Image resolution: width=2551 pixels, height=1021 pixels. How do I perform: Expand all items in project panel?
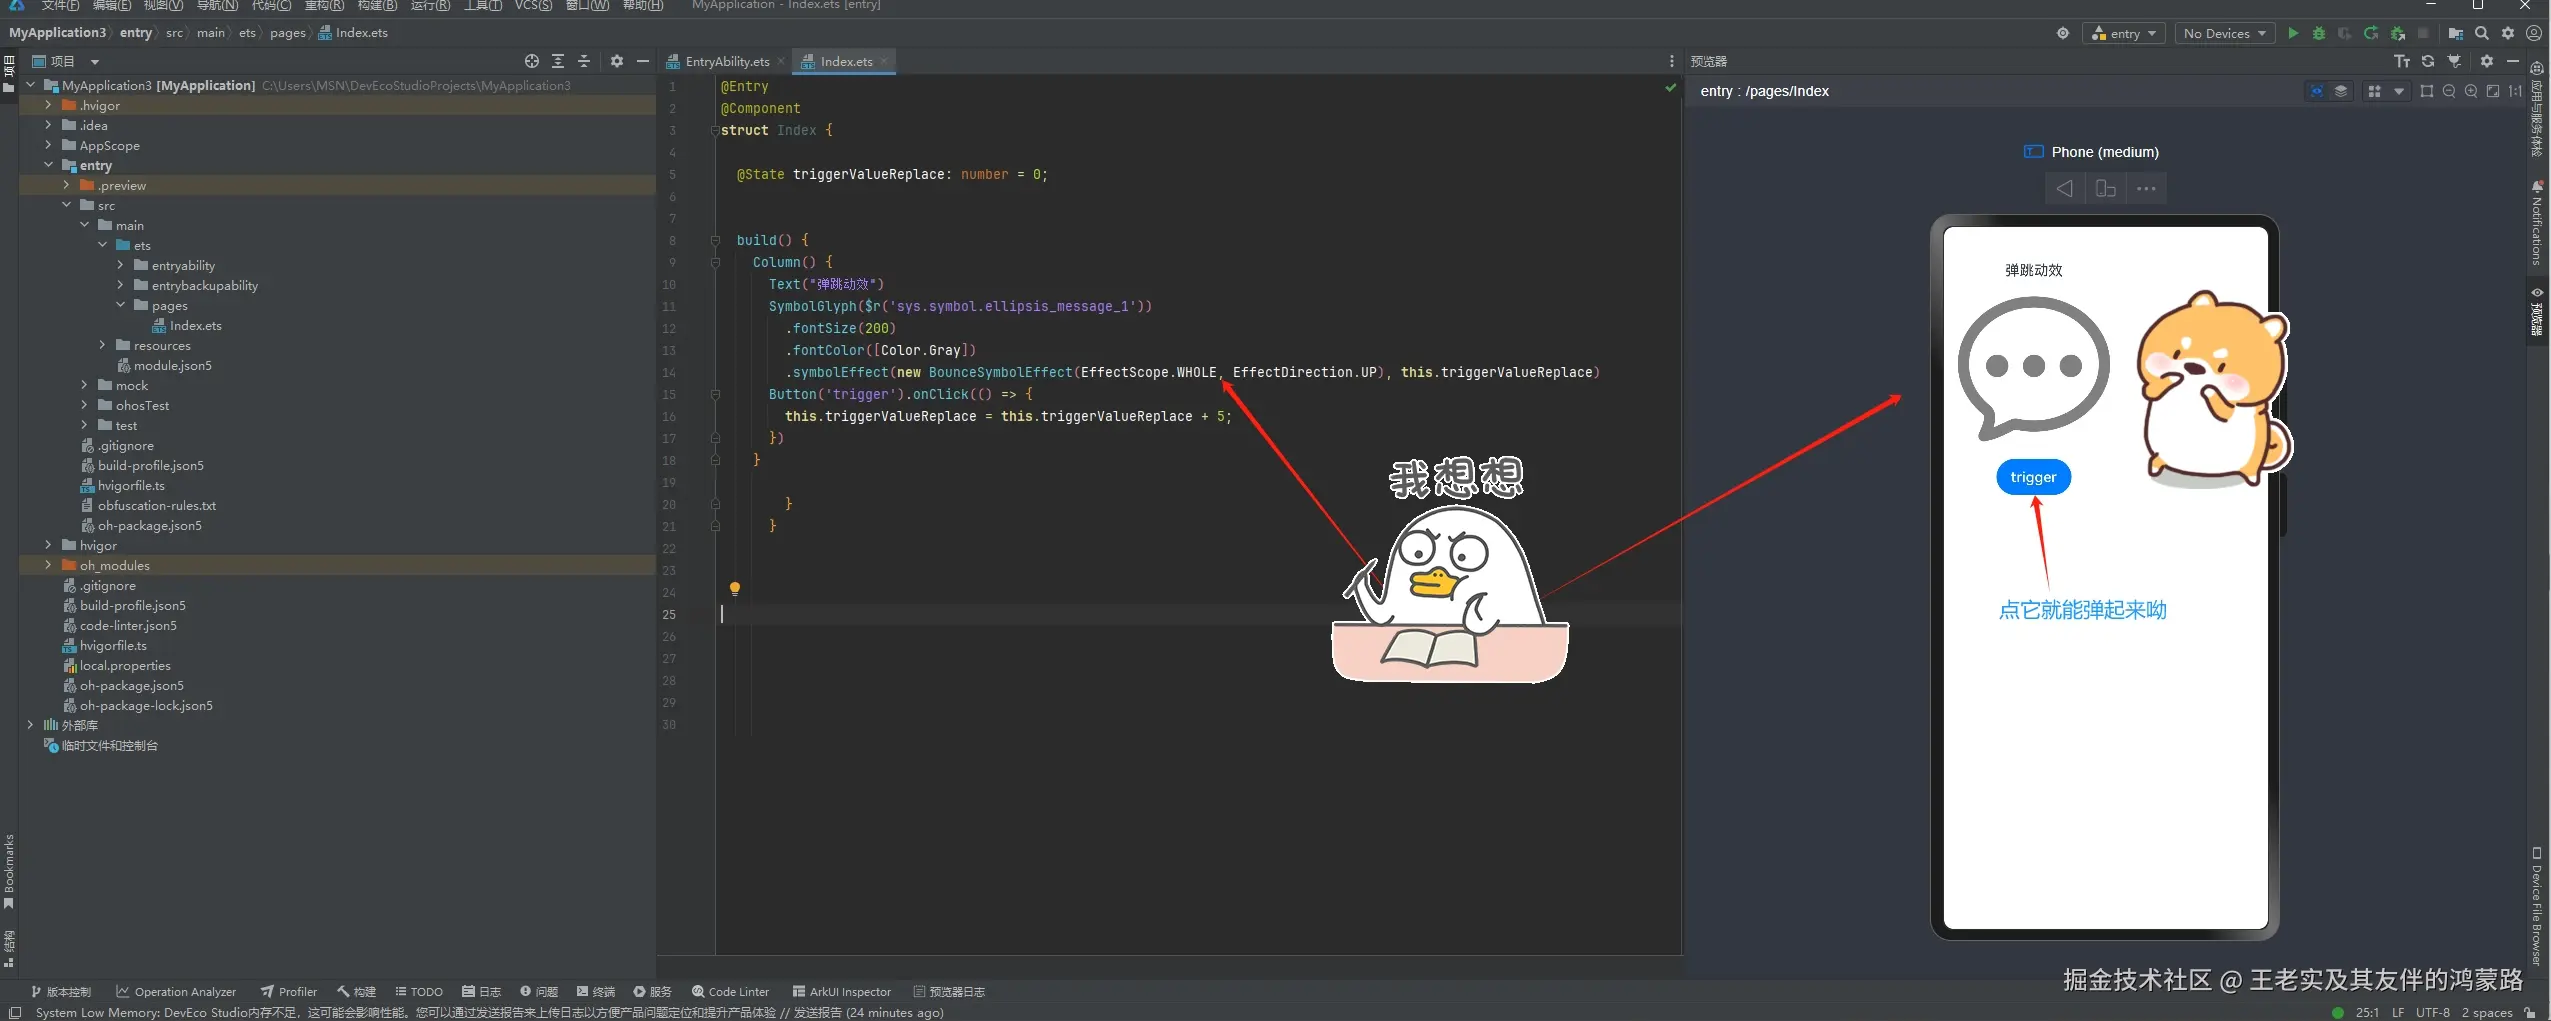[558, 61]
